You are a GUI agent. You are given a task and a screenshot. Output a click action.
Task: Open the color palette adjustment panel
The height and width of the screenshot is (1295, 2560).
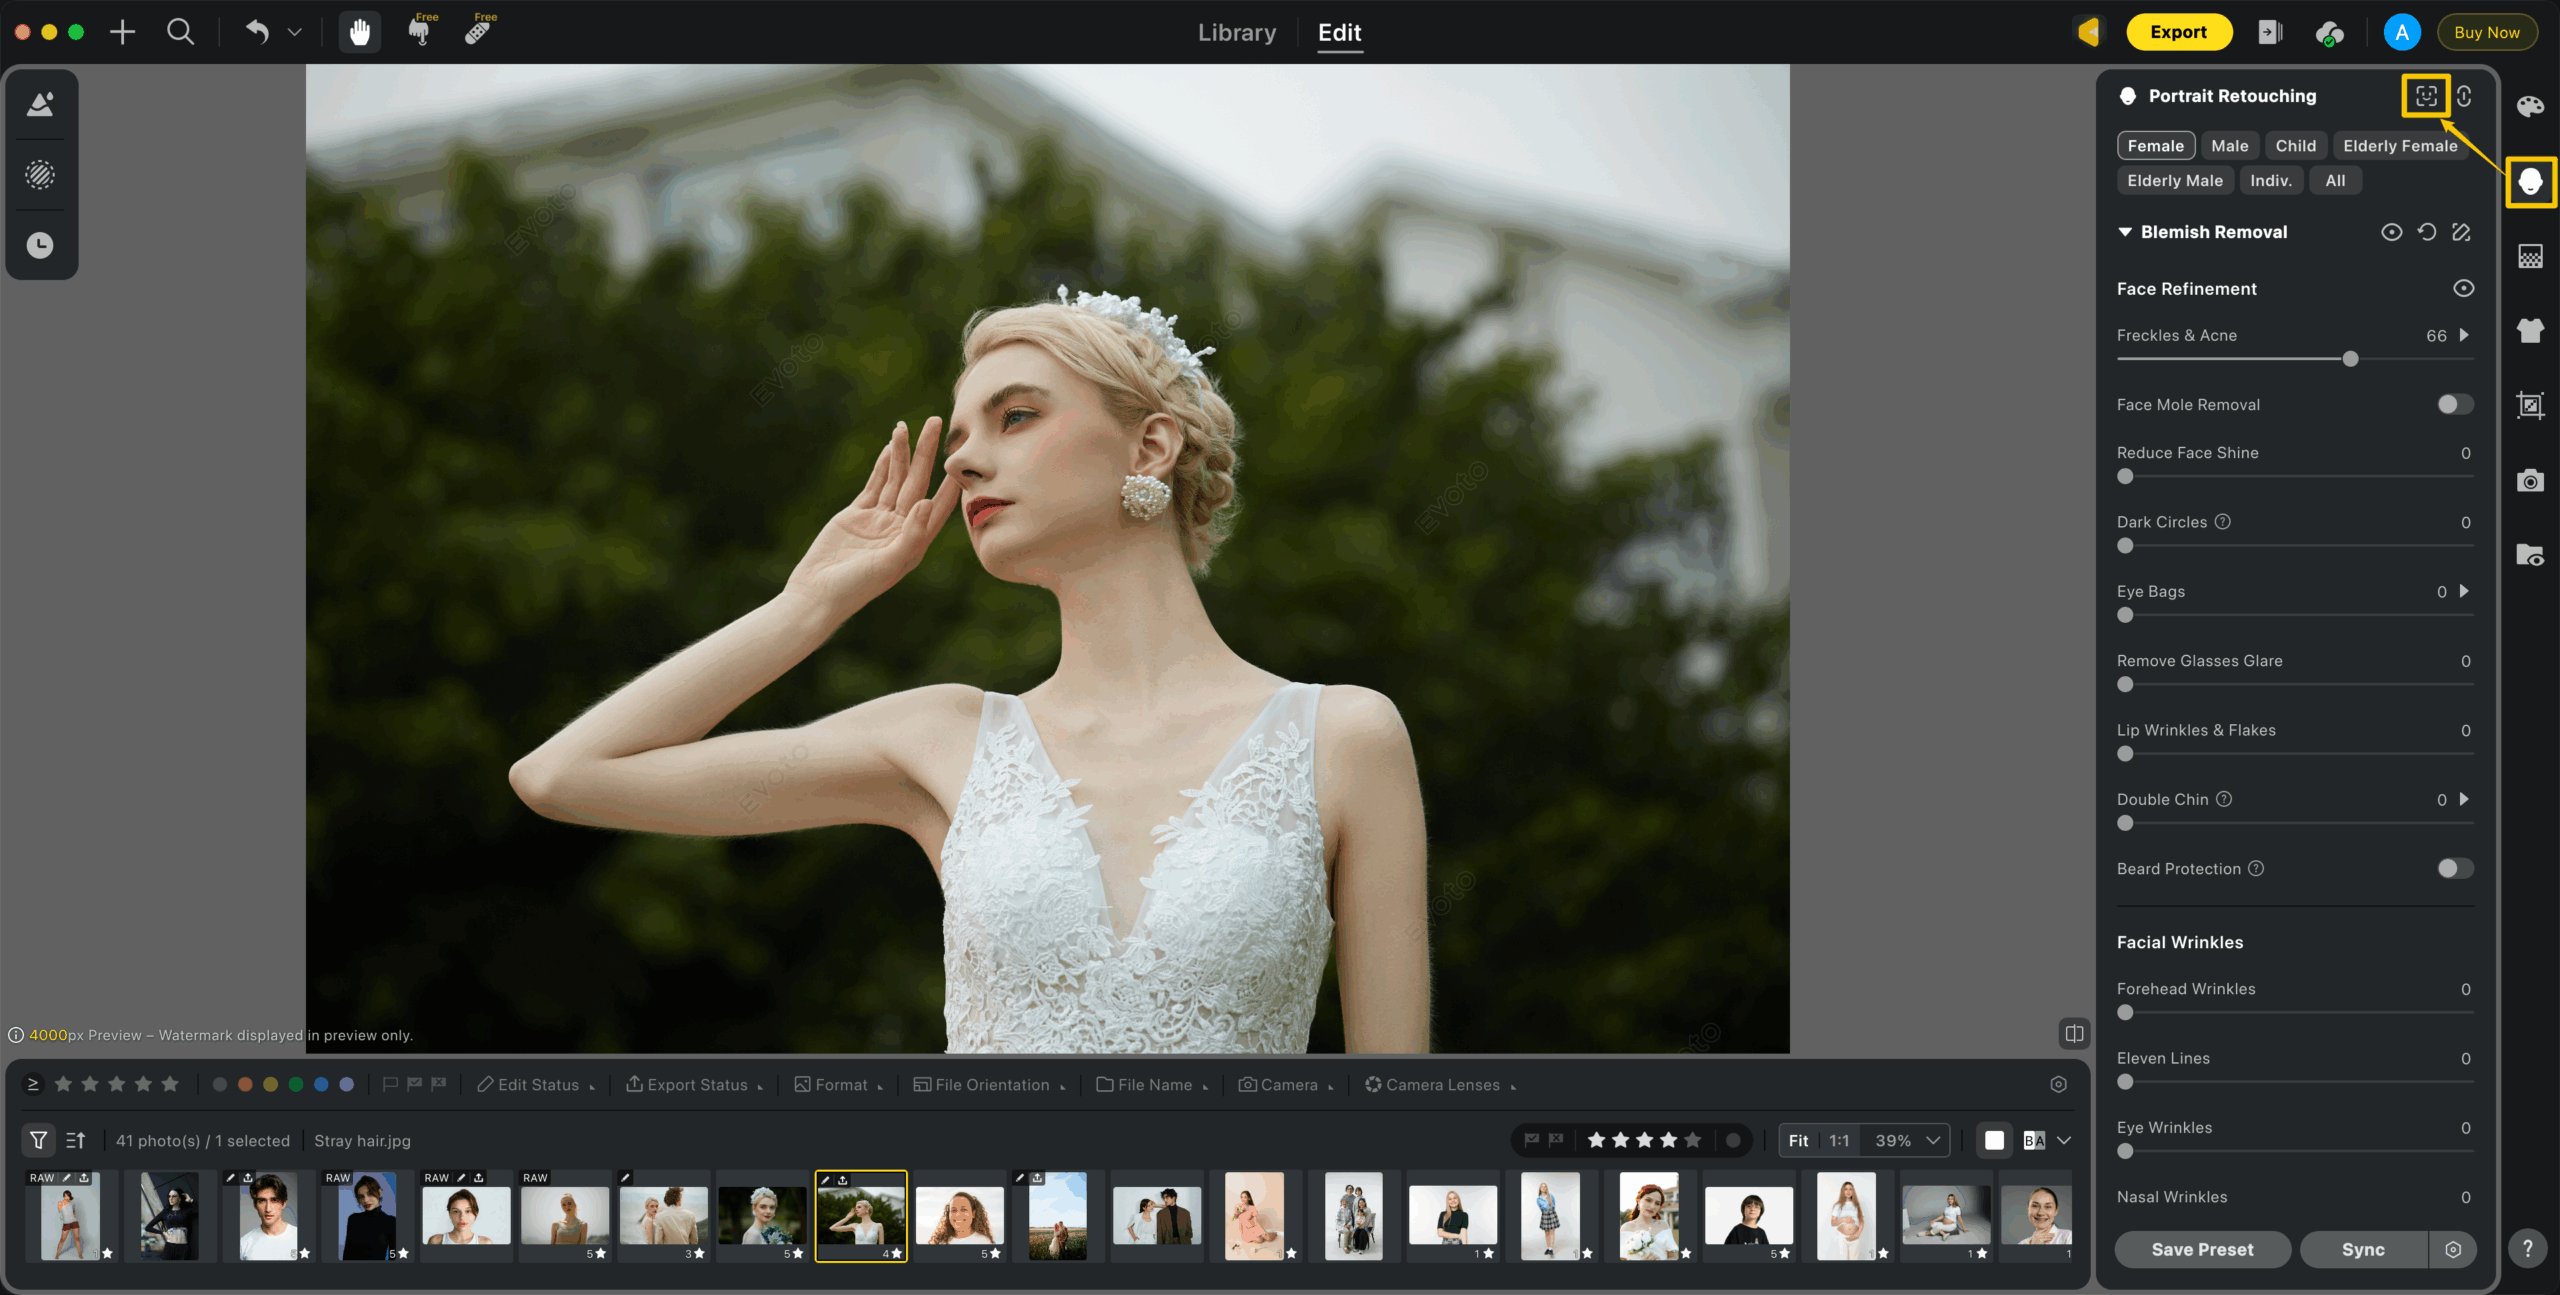(x=2530, y=107)
